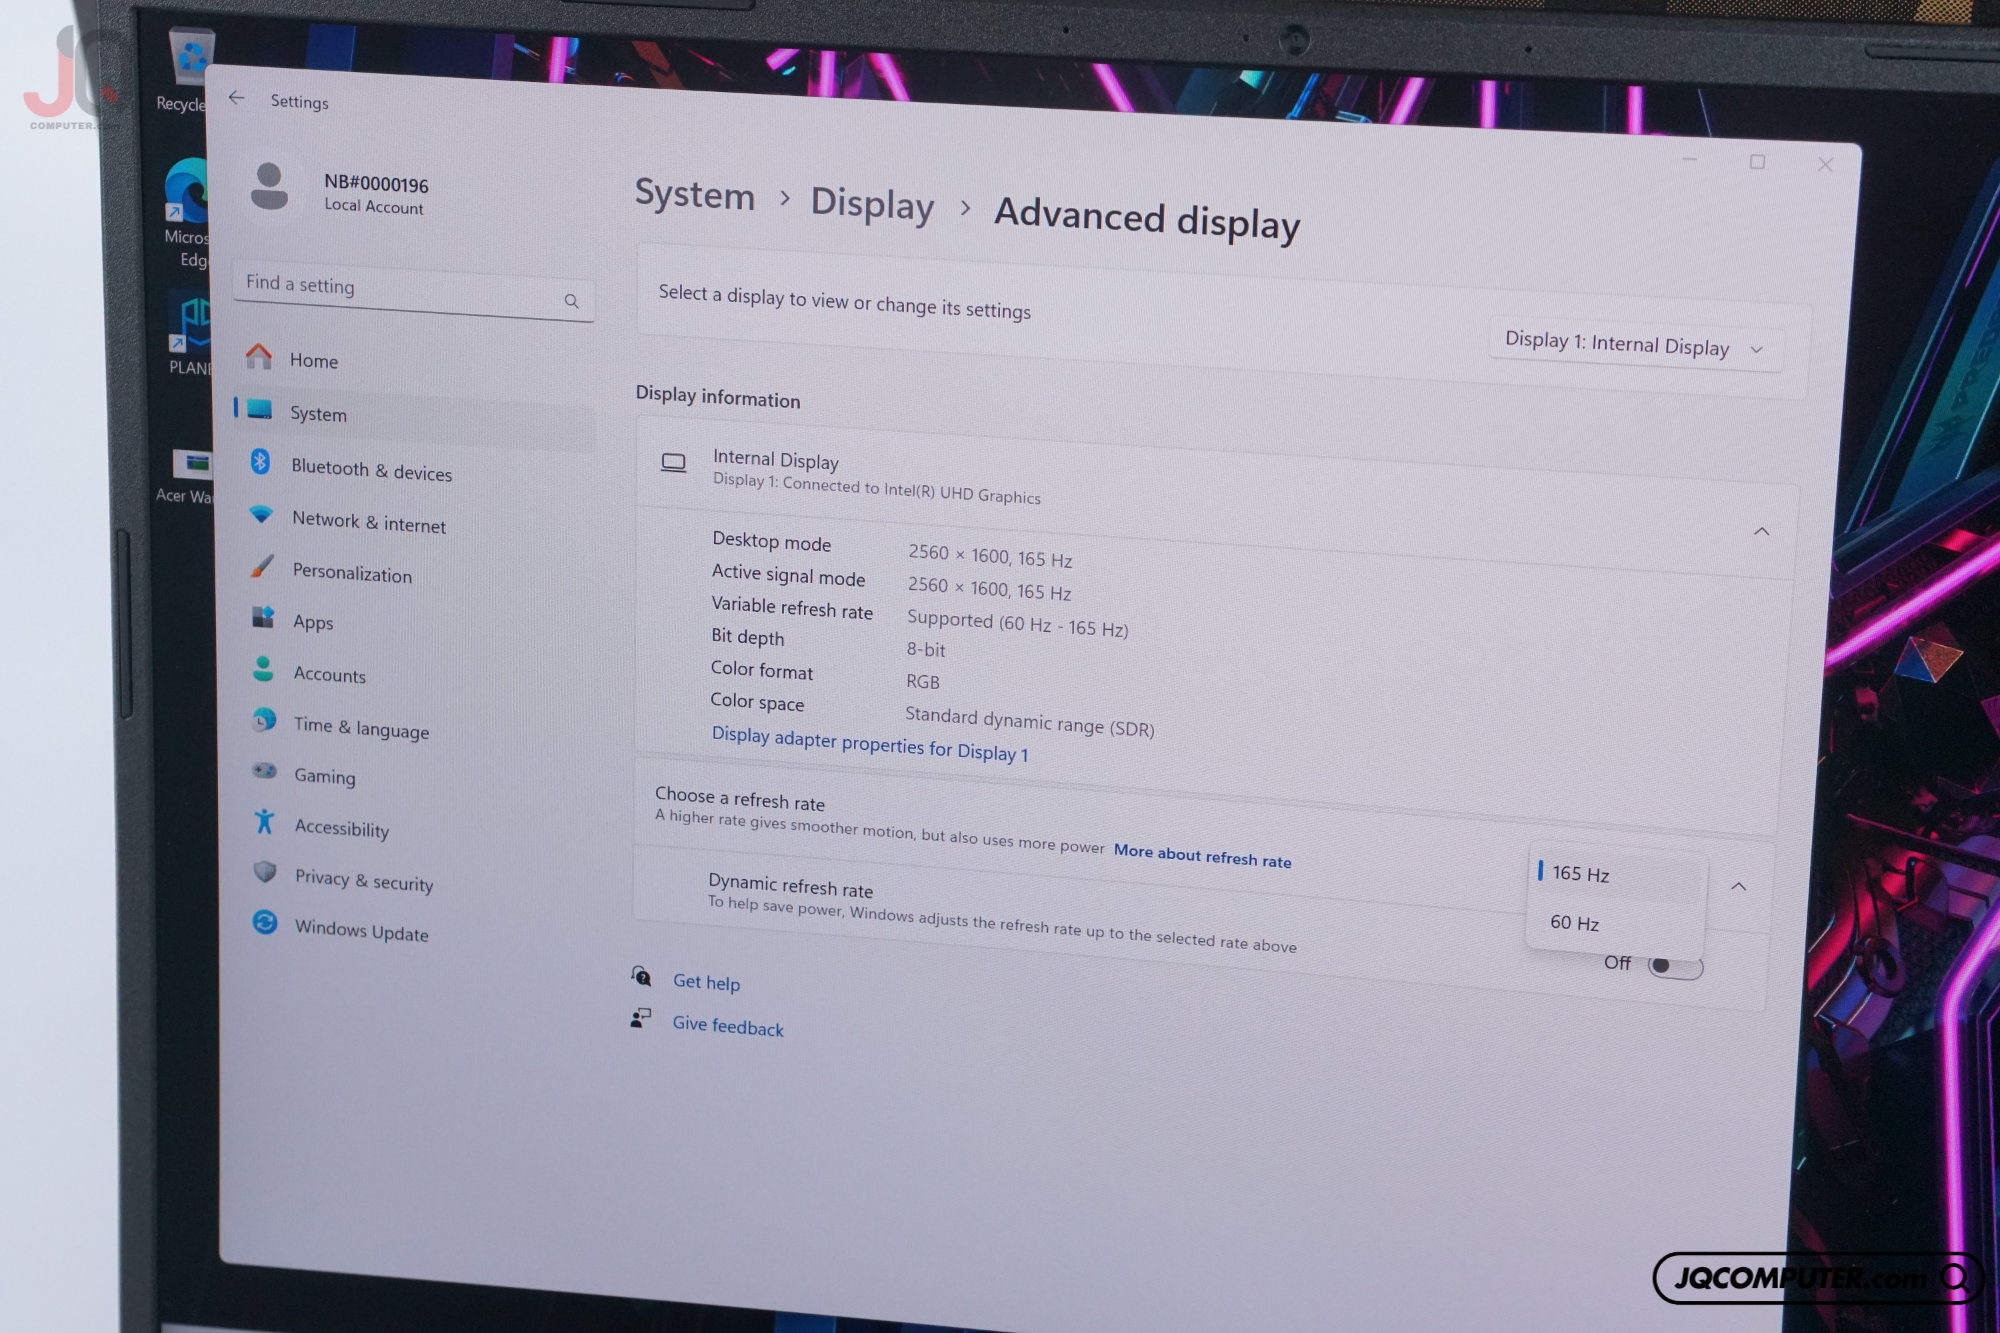Open the Accounts settings page
The height and width of the screenshot is (1333, 2000).
[329, 675]
